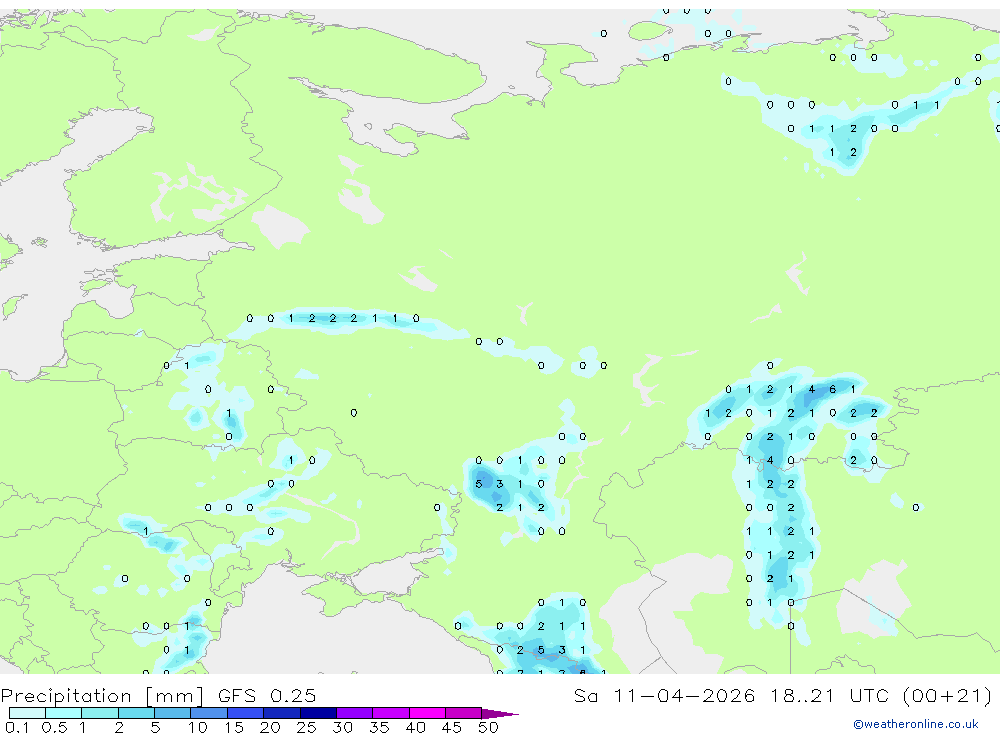Click the '45' legend scale label
The height and width of the screenshot is (733, 1000).
tap(452, 727)
